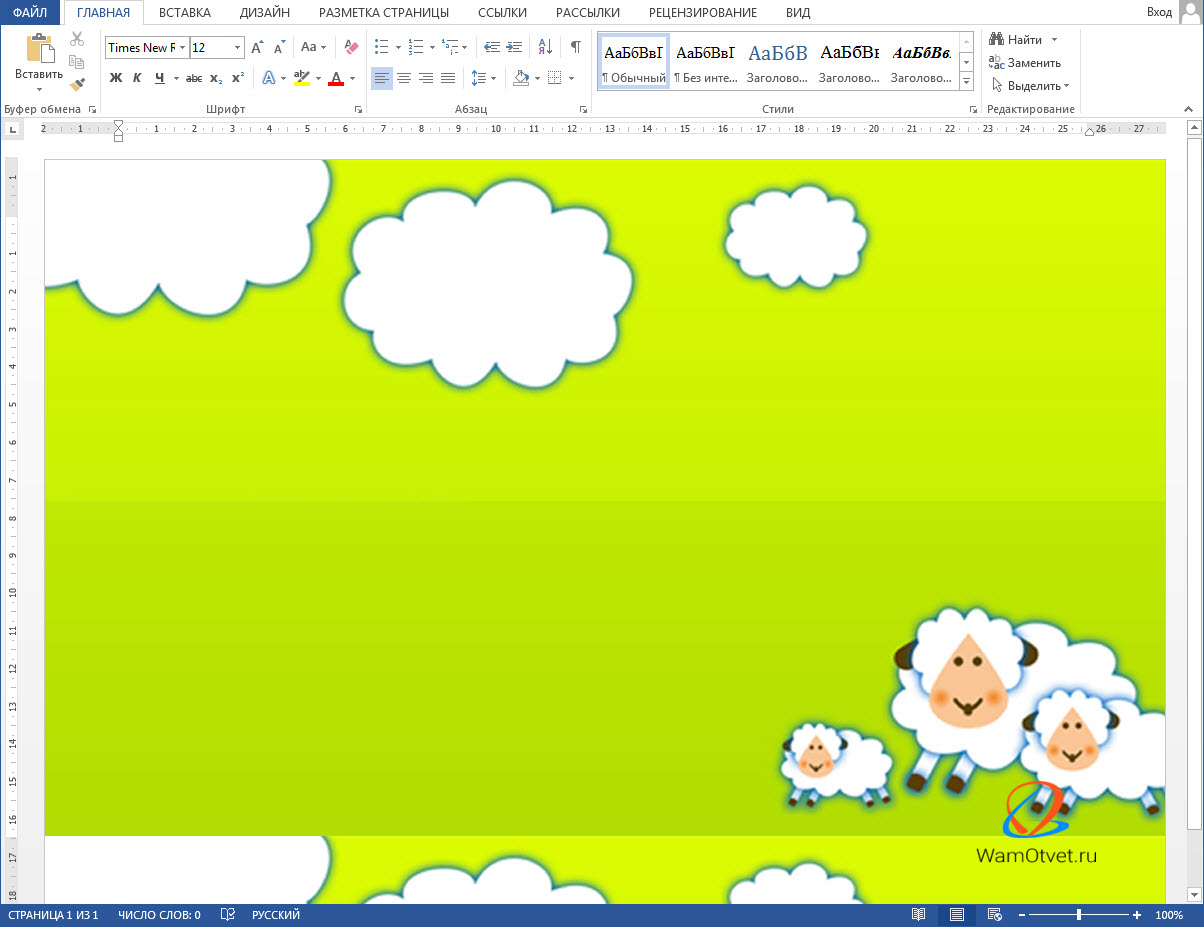Toggle bold (Ж) formatting
Screen dimensions: 1204x927
click(115, 78)
